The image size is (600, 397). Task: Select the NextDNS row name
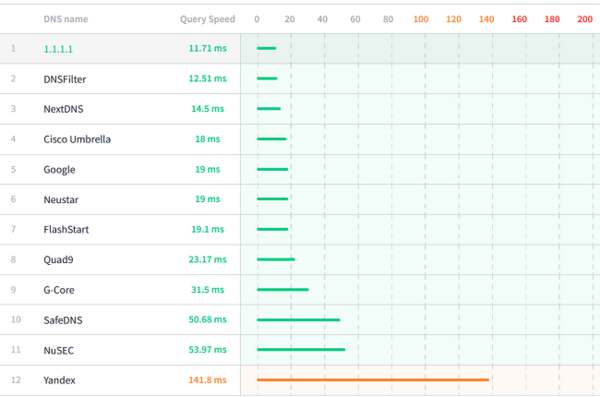63,109
